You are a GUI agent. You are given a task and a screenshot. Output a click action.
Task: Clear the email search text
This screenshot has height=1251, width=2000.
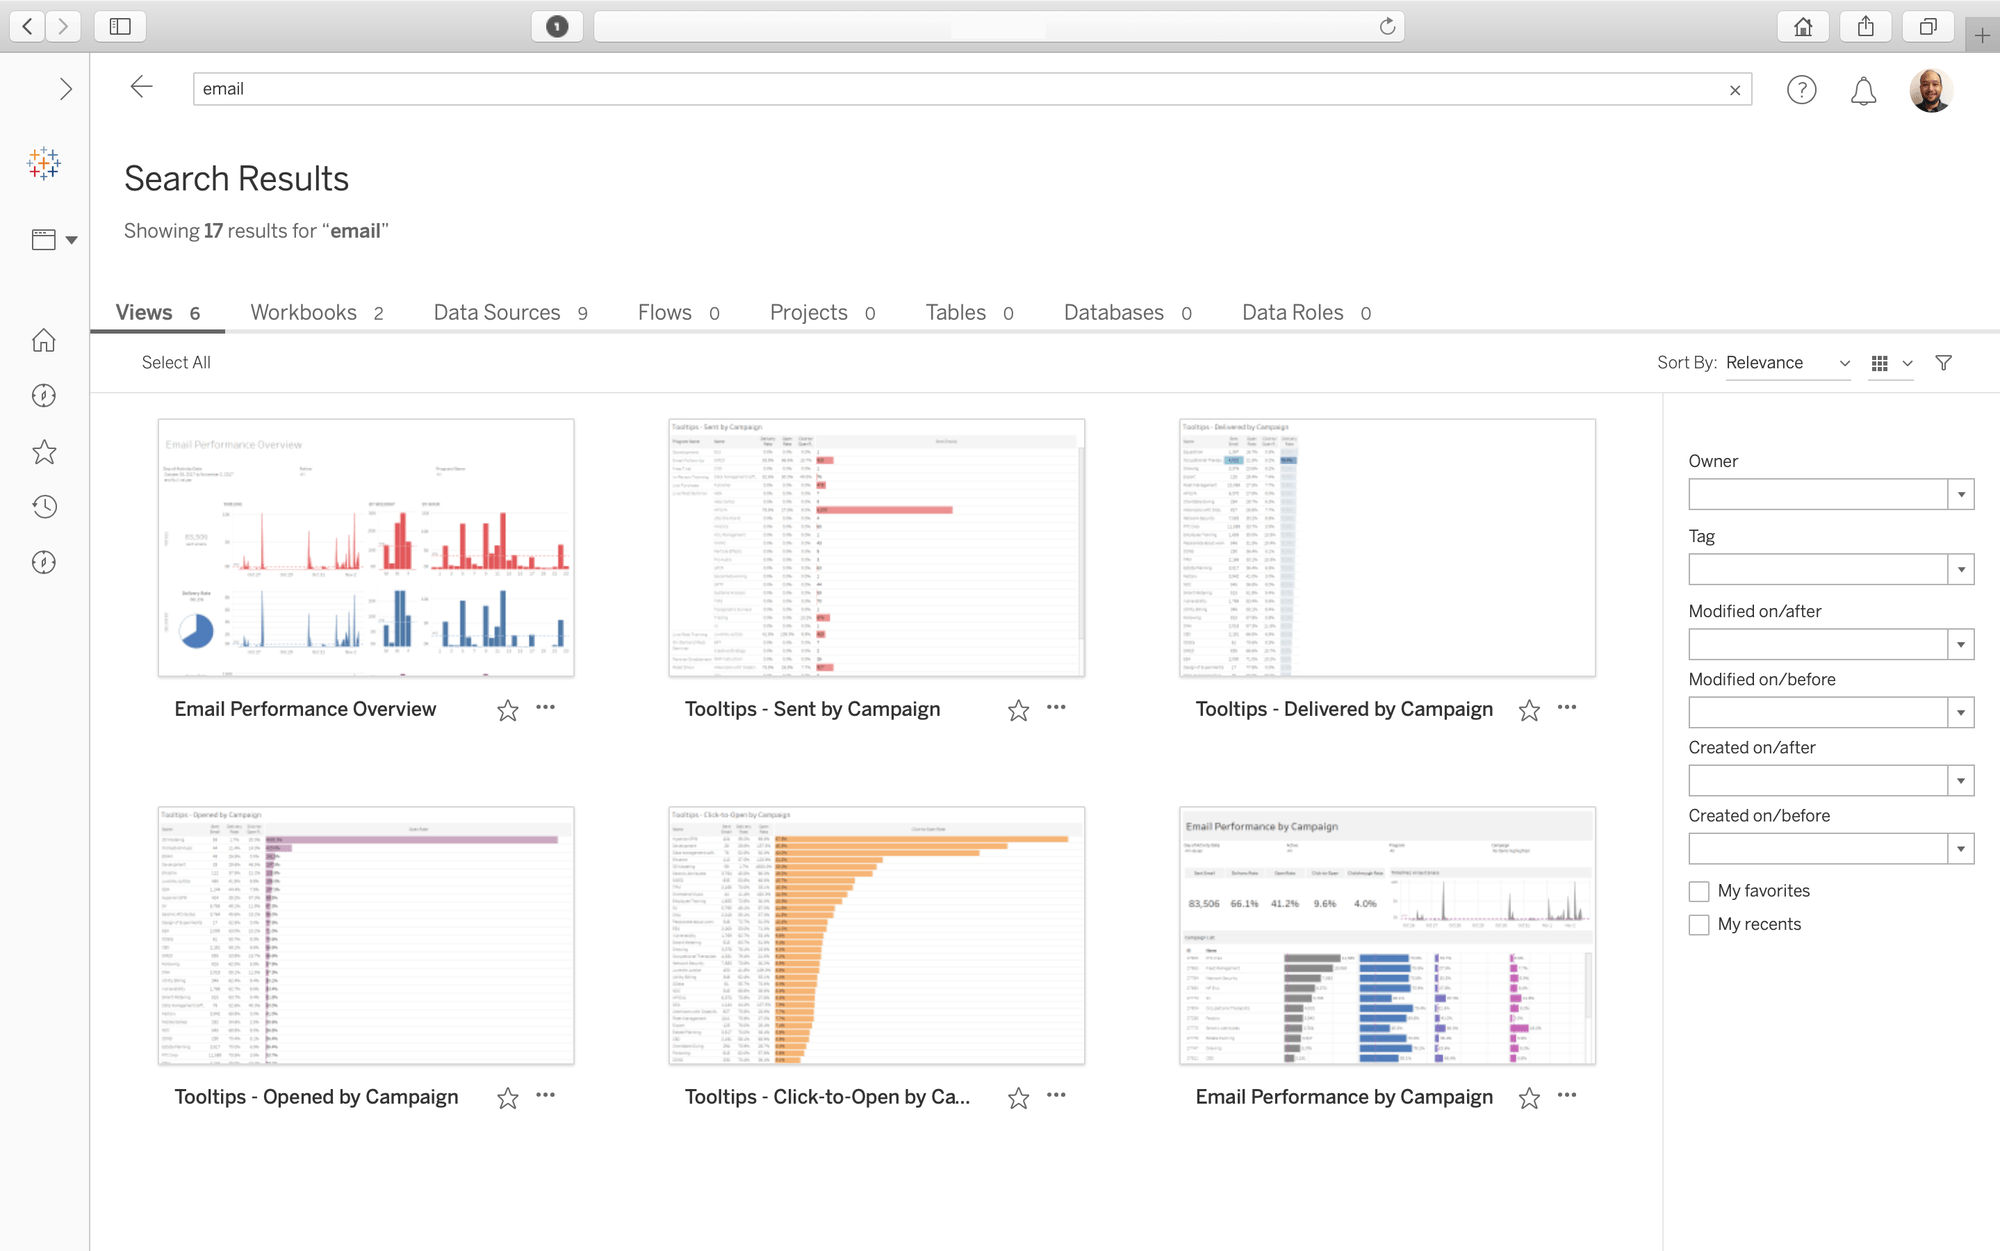[x=1735, y=90]
